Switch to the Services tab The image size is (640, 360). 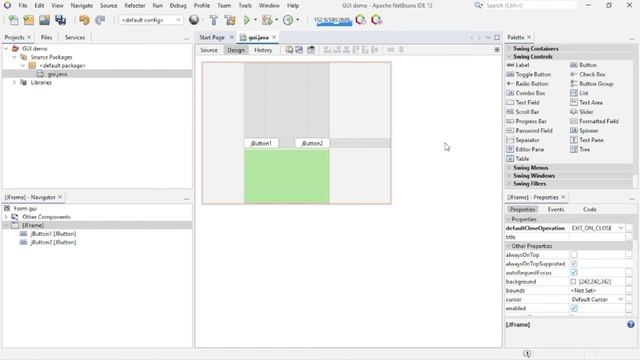tap(75, 37)
